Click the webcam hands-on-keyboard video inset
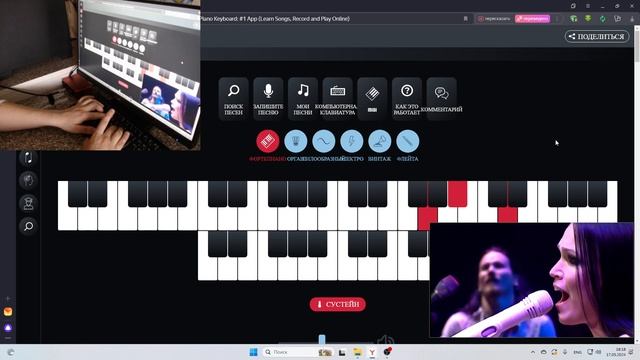 (100, 75)
